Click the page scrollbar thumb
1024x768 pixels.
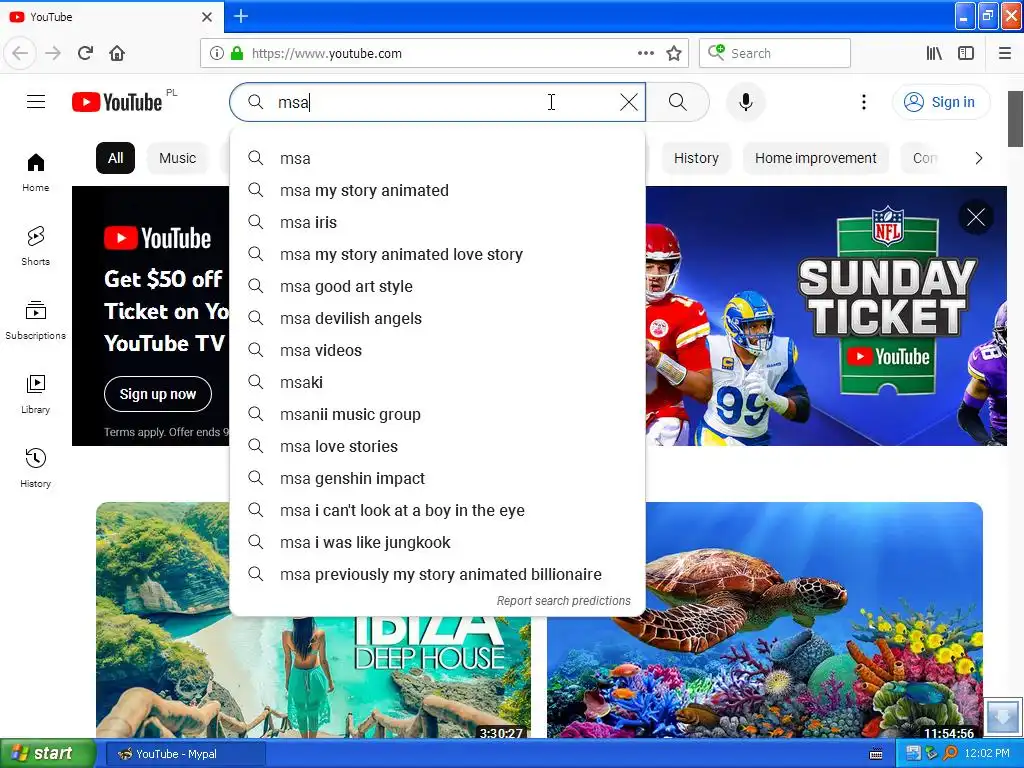(x=1015, y=119)
